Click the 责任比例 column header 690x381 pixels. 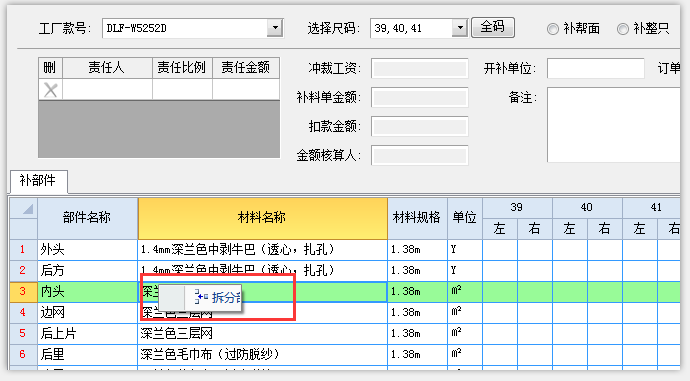click(x=182, y=68)
